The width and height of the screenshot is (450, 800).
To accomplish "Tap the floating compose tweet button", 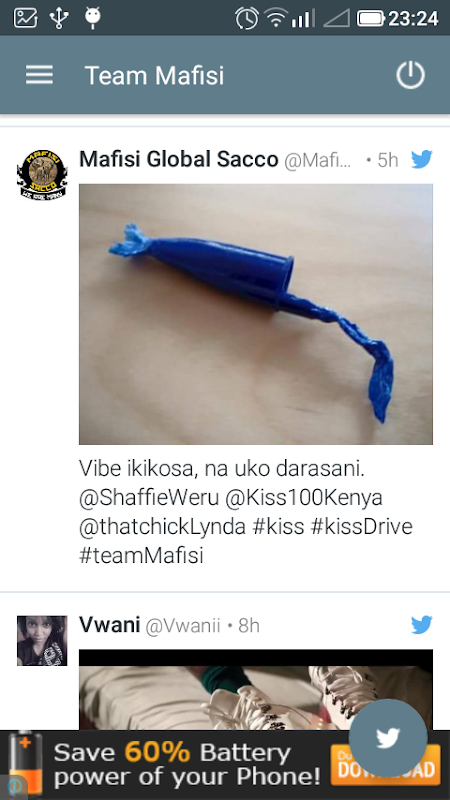I will click(388, 738).
